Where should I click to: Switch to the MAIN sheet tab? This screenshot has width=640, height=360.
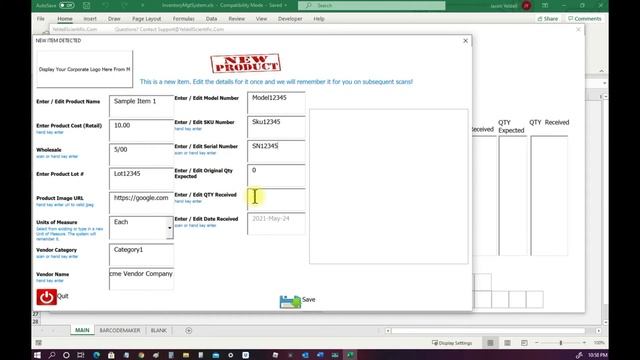click(x=82, y=330)
